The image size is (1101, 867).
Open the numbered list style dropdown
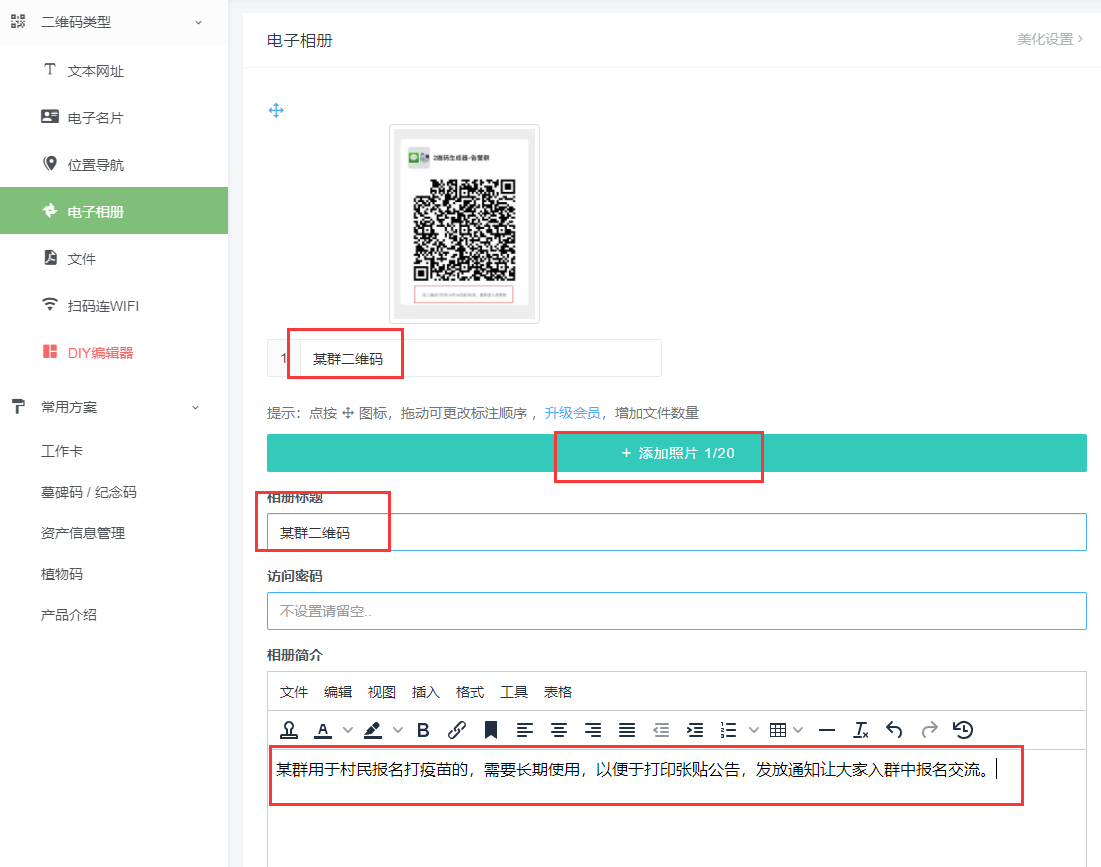point(753,730)
